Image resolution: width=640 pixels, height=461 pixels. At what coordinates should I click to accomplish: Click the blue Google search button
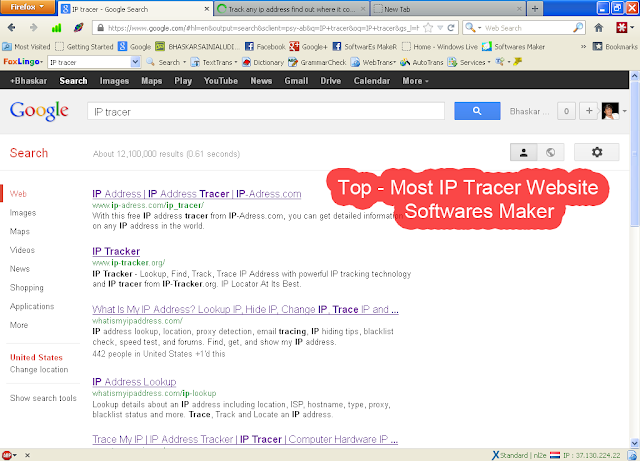[477, 111]
